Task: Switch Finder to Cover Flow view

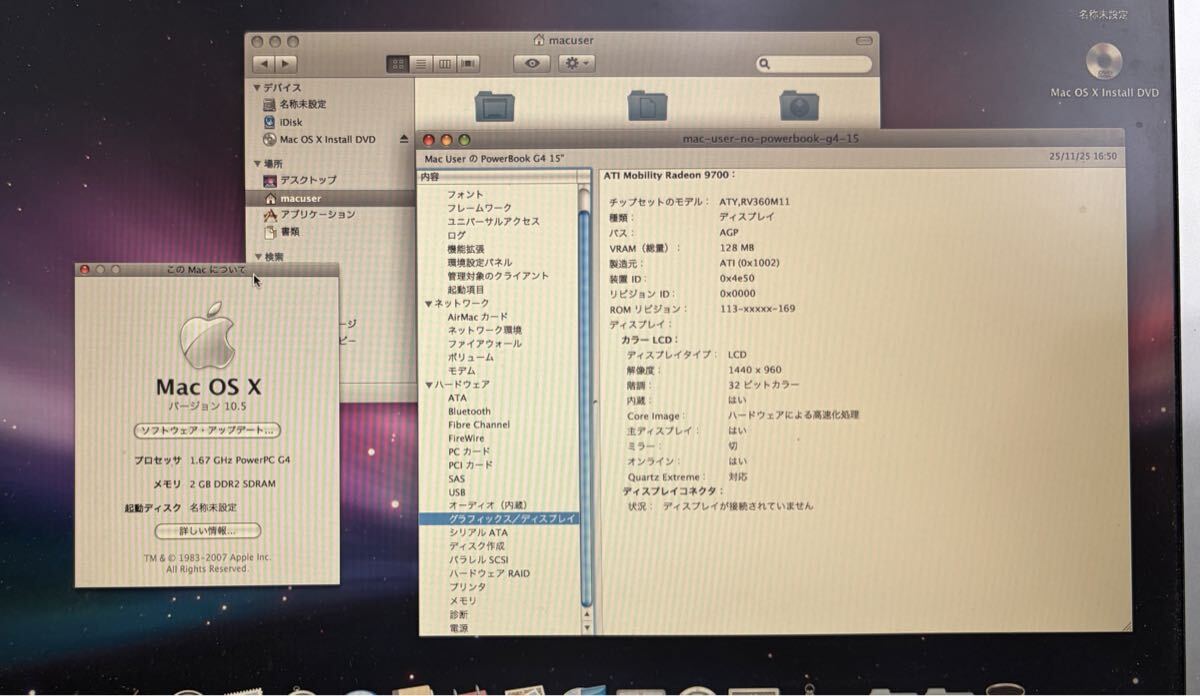Action: (466, 63)
